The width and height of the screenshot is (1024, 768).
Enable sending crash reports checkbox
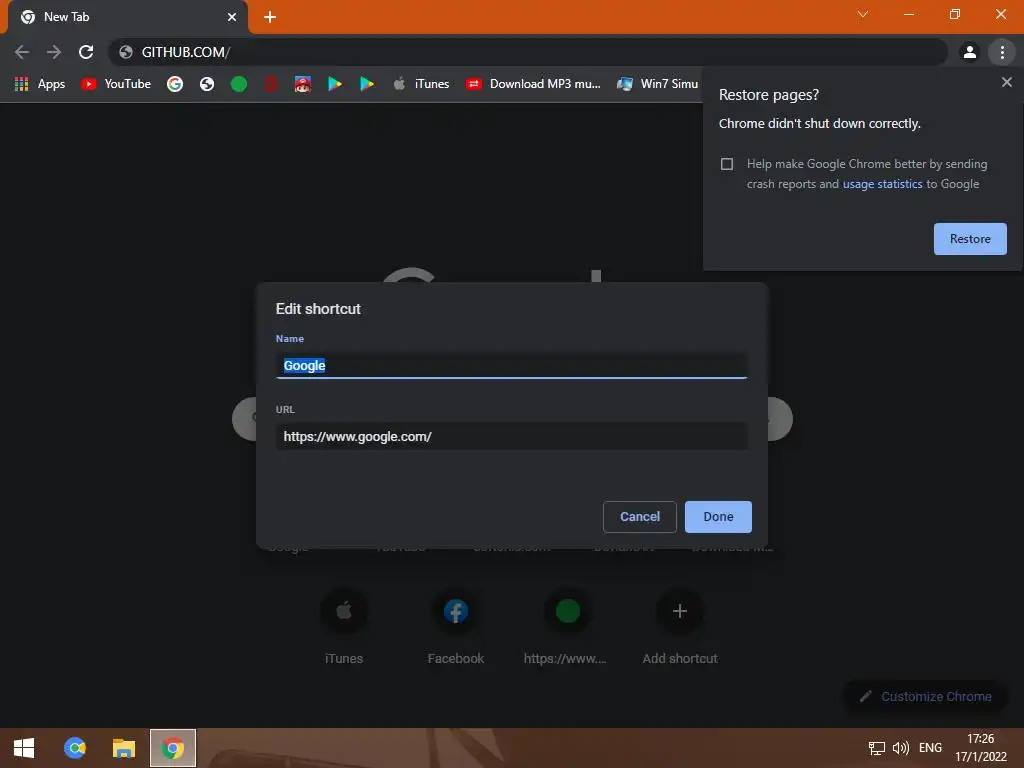click(727, 164)
